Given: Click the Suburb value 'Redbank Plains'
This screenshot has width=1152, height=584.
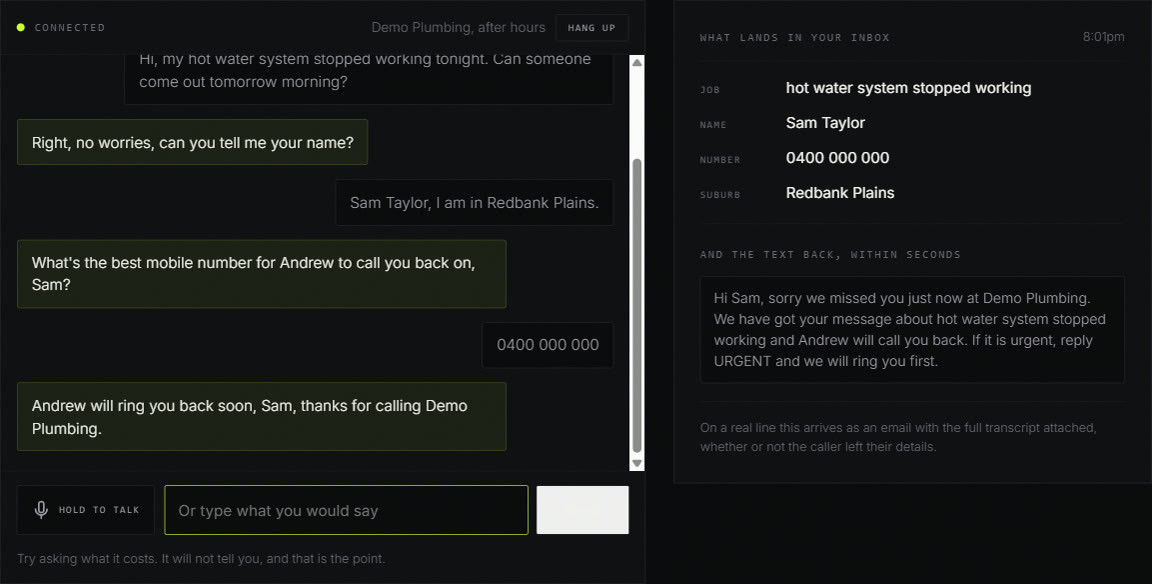Looking at the screenshot, I should click(840, 193).
